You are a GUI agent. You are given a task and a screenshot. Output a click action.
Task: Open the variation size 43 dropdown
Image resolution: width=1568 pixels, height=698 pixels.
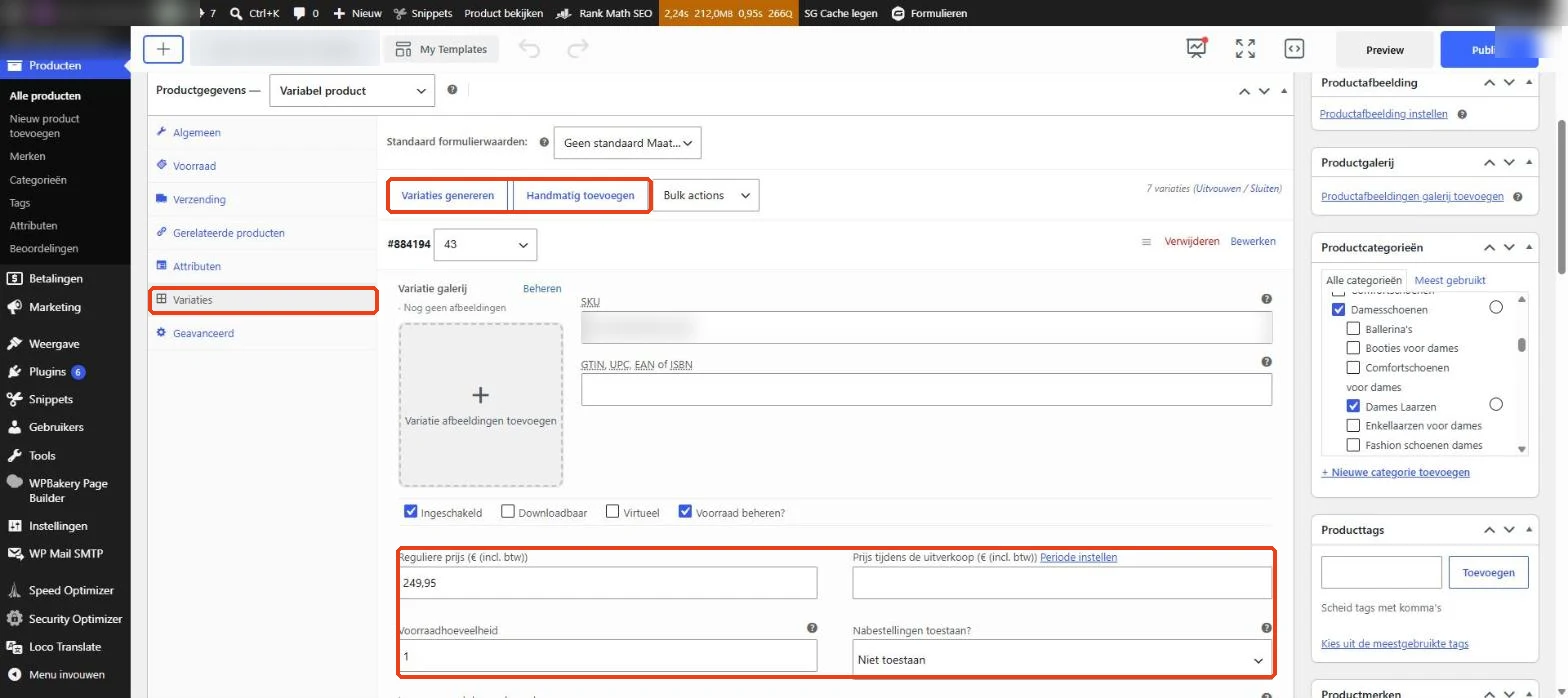tap(485, 245)
